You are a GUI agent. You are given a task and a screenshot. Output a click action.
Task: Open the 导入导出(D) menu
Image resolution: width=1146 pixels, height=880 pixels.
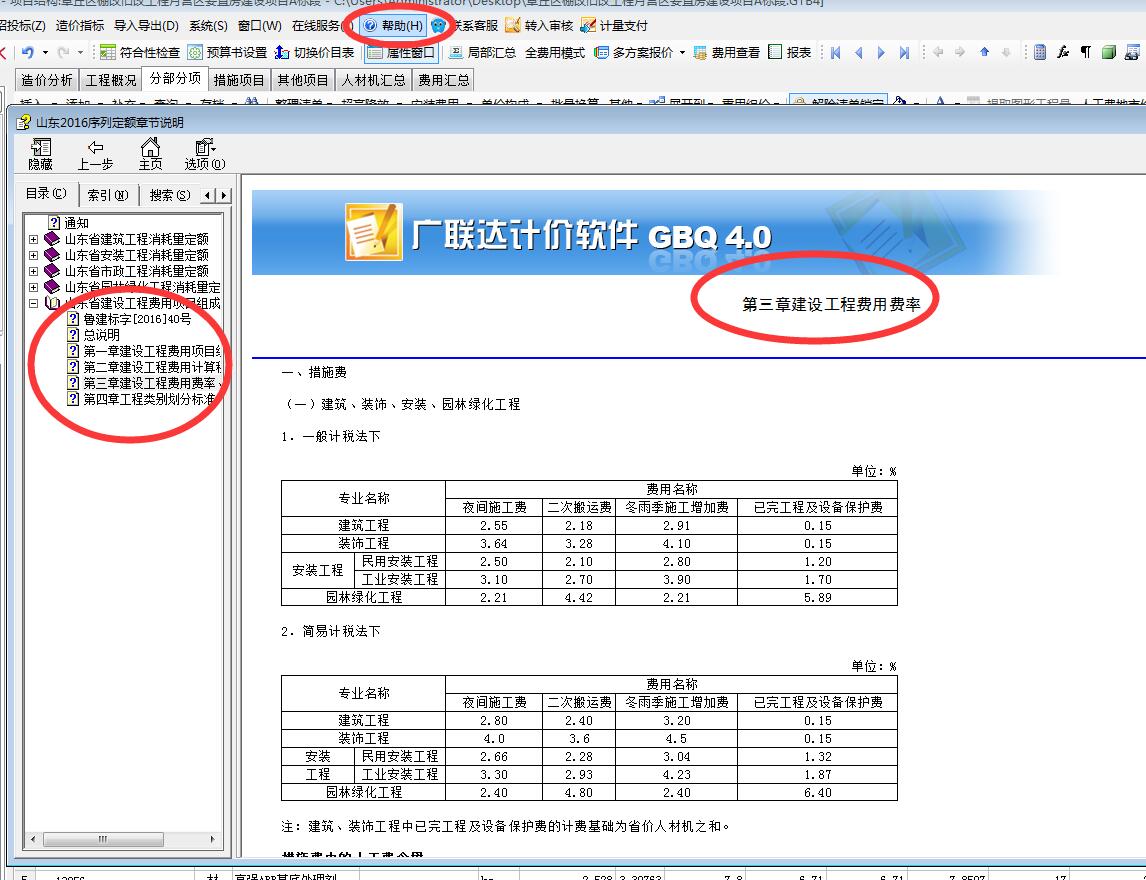point(146,26)
